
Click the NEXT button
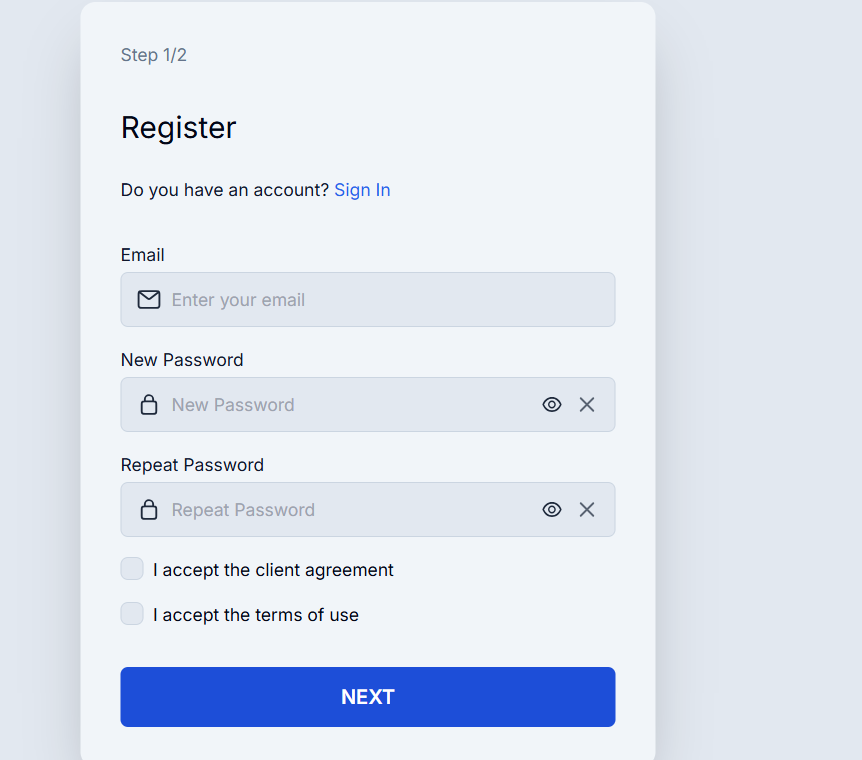tap(368, 697)
